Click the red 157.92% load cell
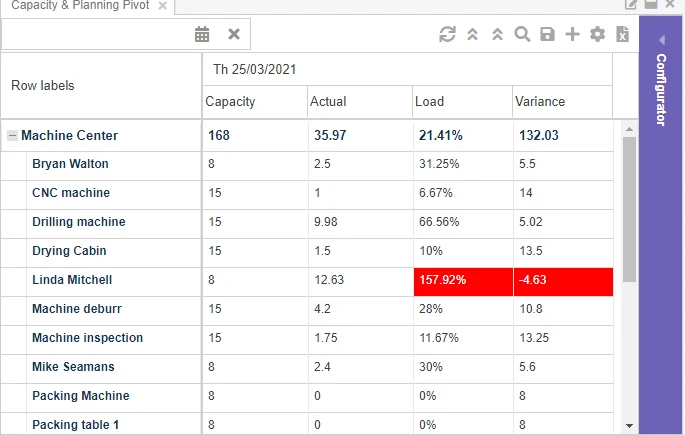685x435 pixels. coord(463,282)
